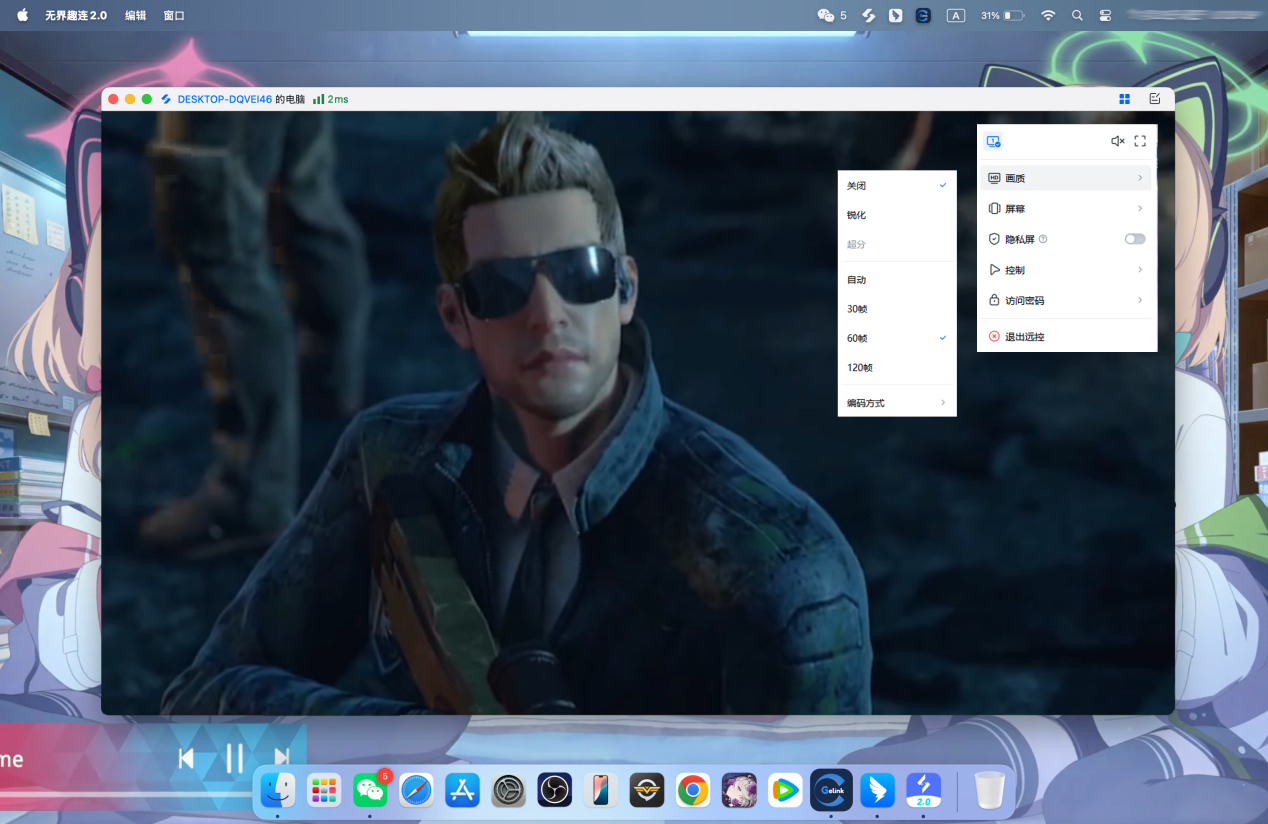The height and width of the screenshot is (824, 1268).
Task: Open the 访问密码 access password submenu
Action: point(1066,300)
